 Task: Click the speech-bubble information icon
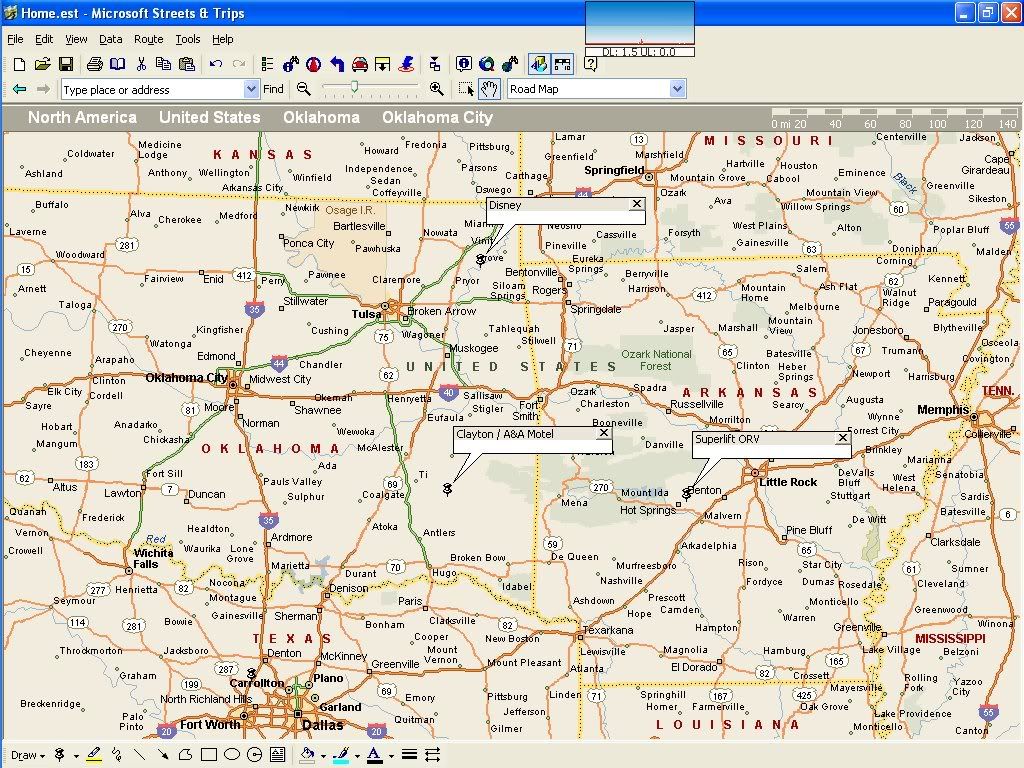[x=464, y=64]
